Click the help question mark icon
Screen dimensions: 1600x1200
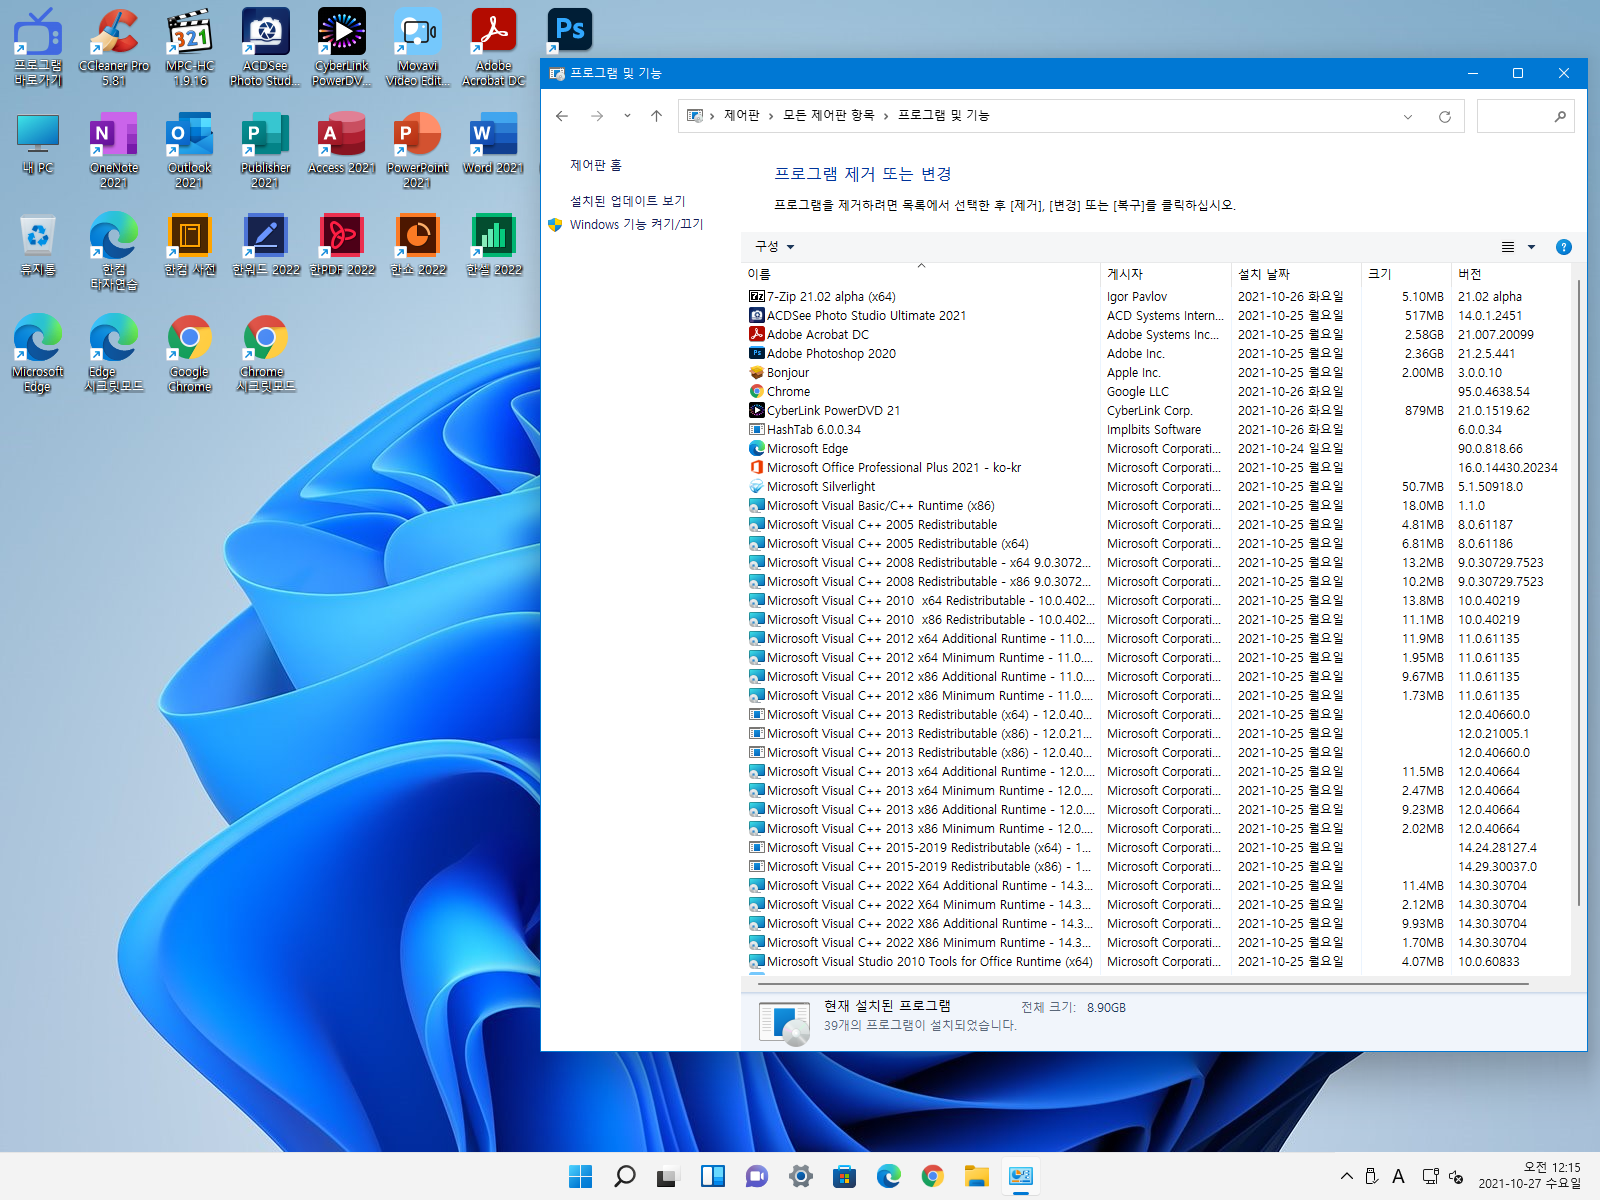click(x=1564, y=247)
